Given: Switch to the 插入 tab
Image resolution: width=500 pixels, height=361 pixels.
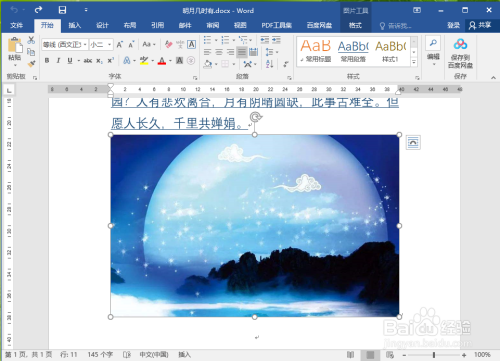Looking at the screenshot, I should pos(75,25).
